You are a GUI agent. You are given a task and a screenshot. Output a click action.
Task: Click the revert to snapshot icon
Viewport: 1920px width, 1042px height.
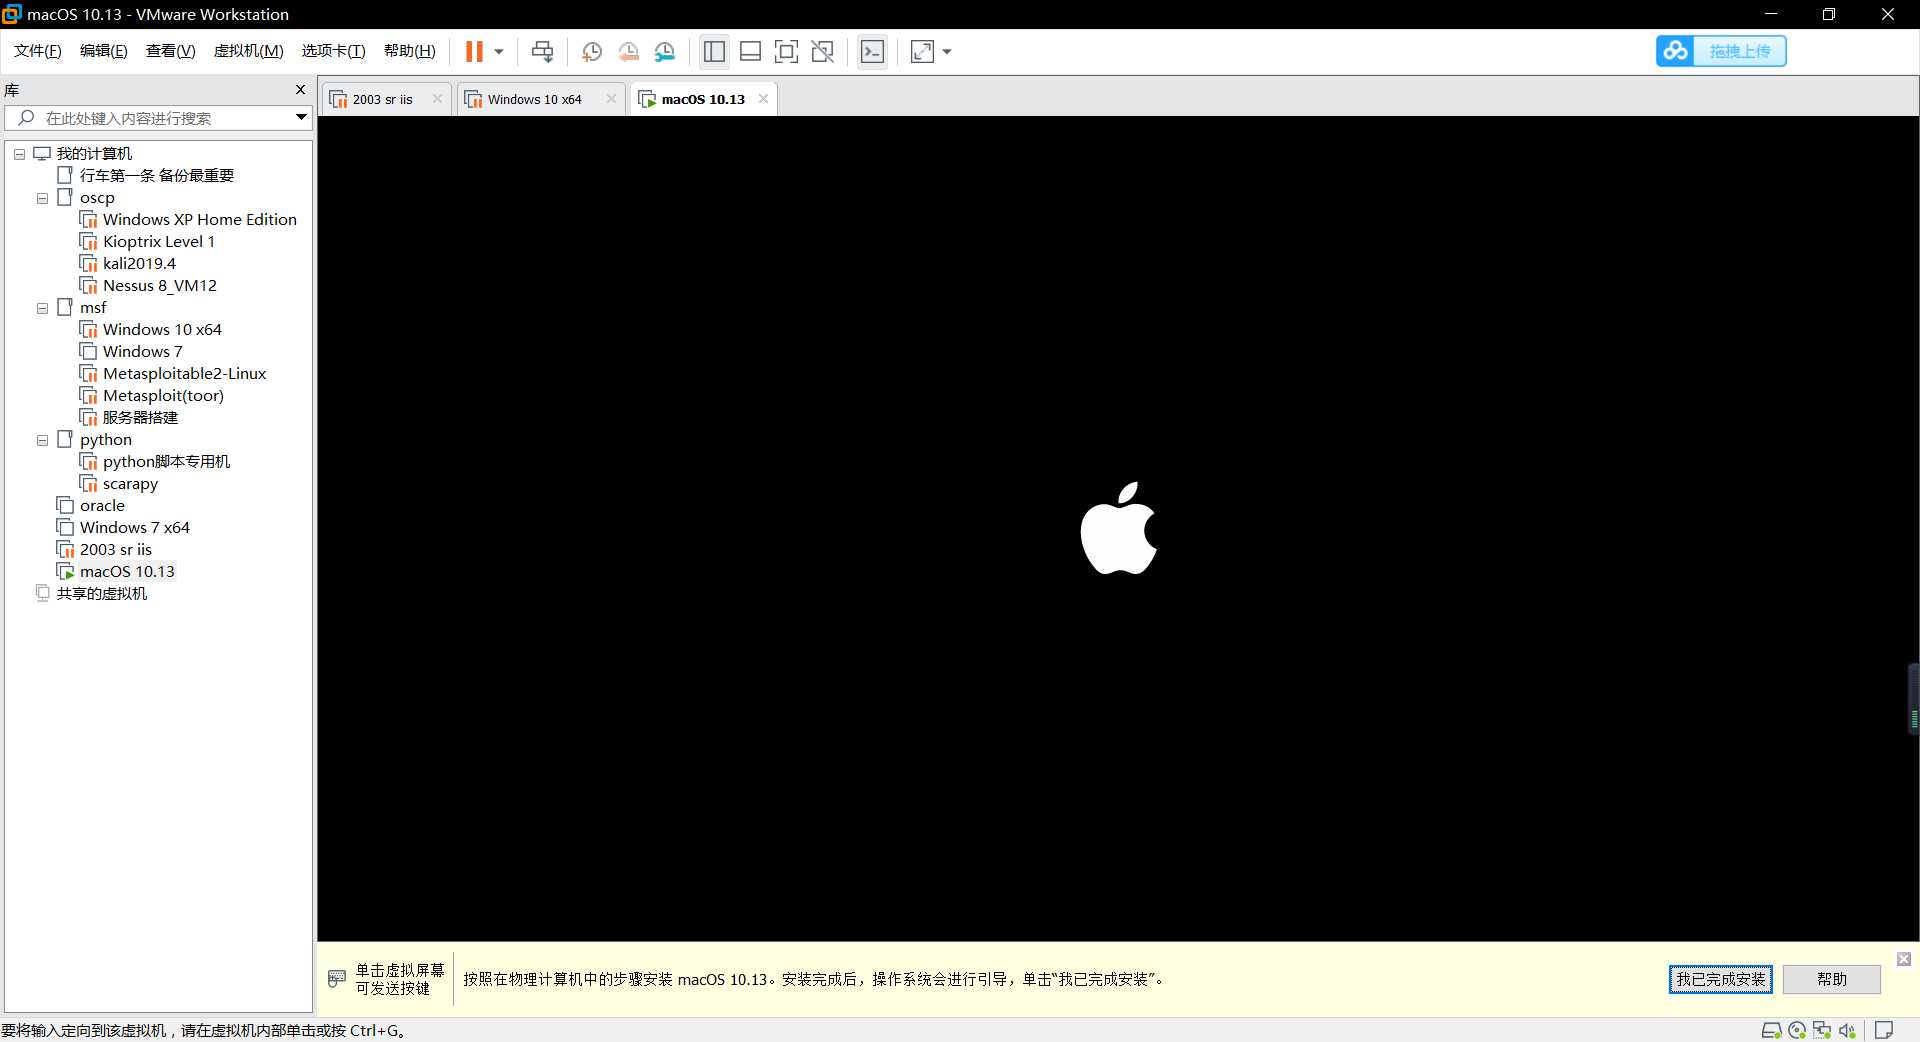coord(628,51)
